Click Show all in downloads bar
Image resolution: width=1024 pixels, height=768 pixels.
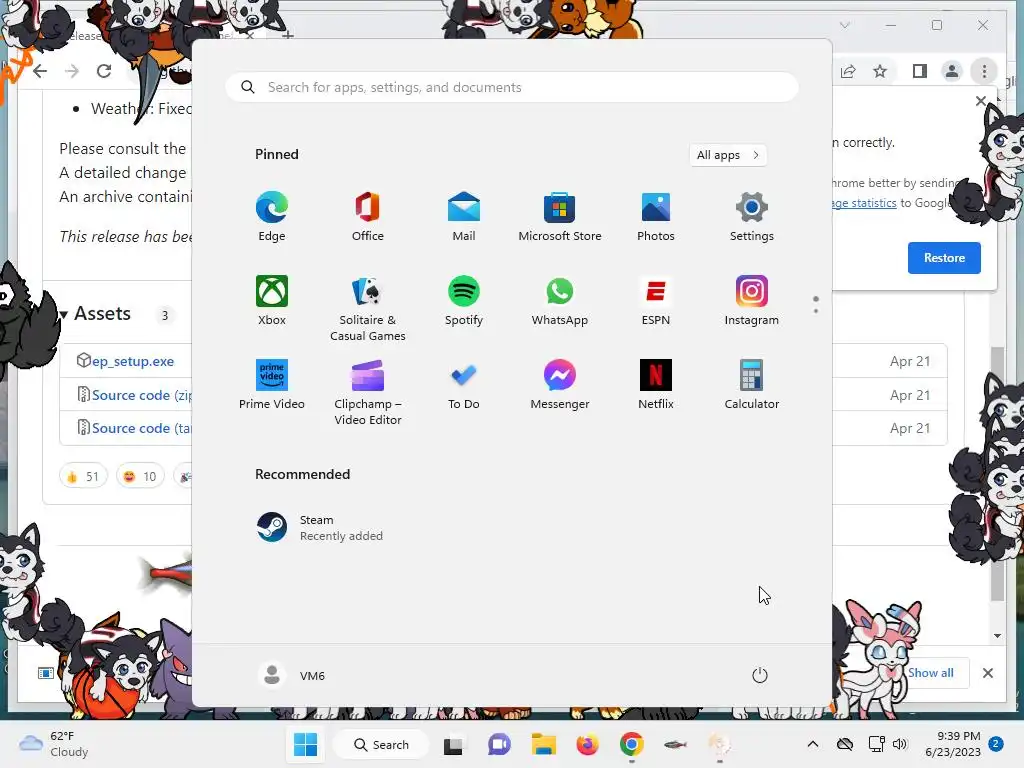click(x=931, y=673)
